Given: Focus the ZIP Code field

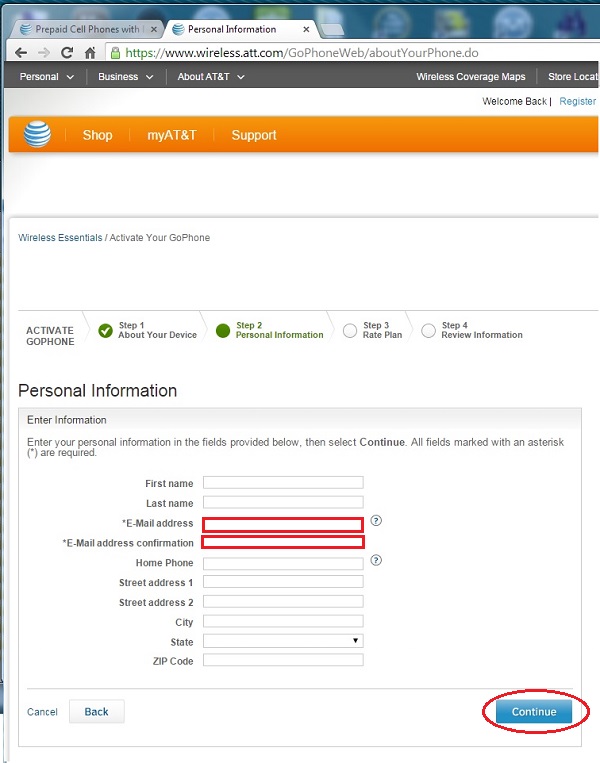Looking at the screenshot, I should [x=283, y=660].
